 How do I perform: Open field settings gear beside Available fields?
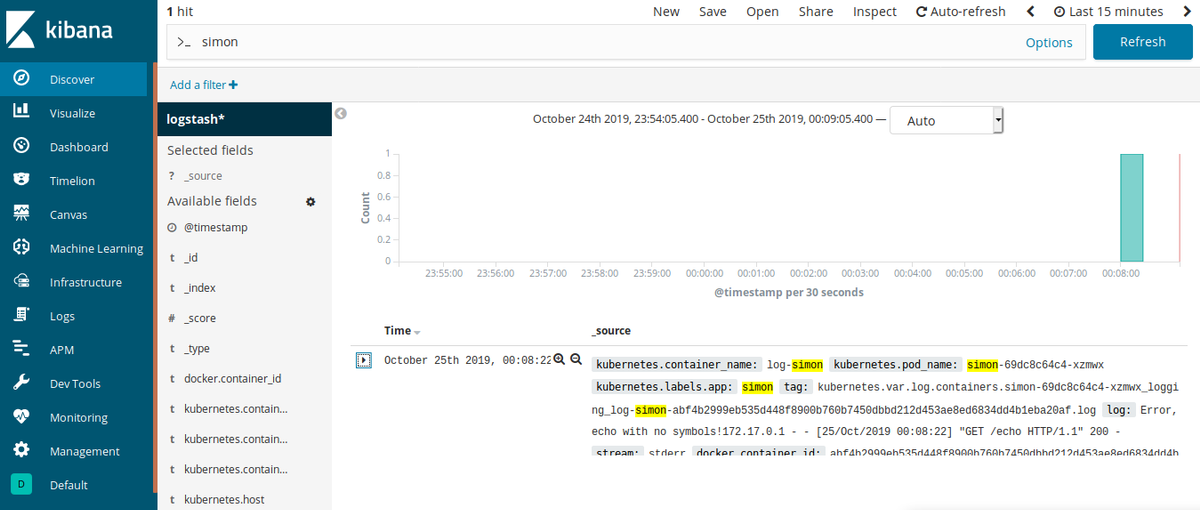(311, 201)
